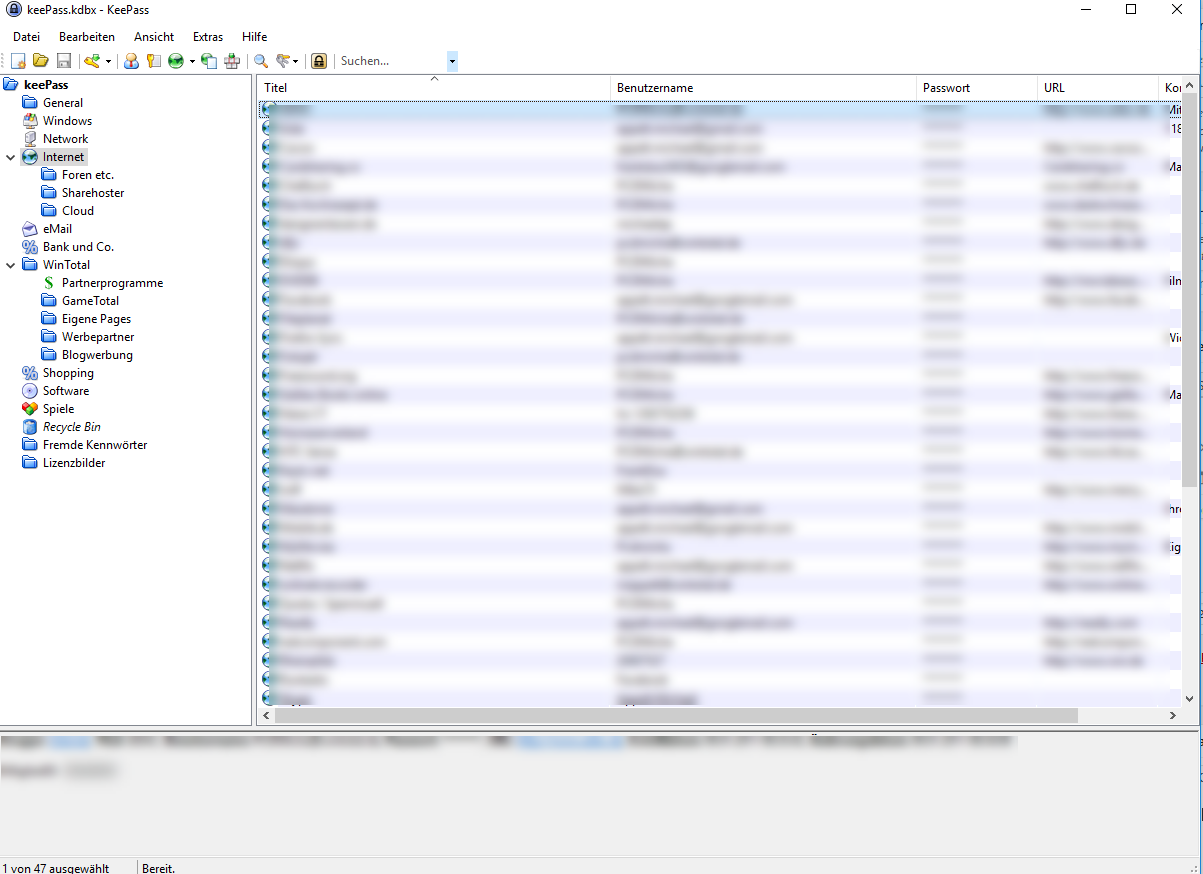Click the entry list scroll-left arrow
Image resolution: width=1203 pixels, height=874 pixels.
[x=266, y=716]
